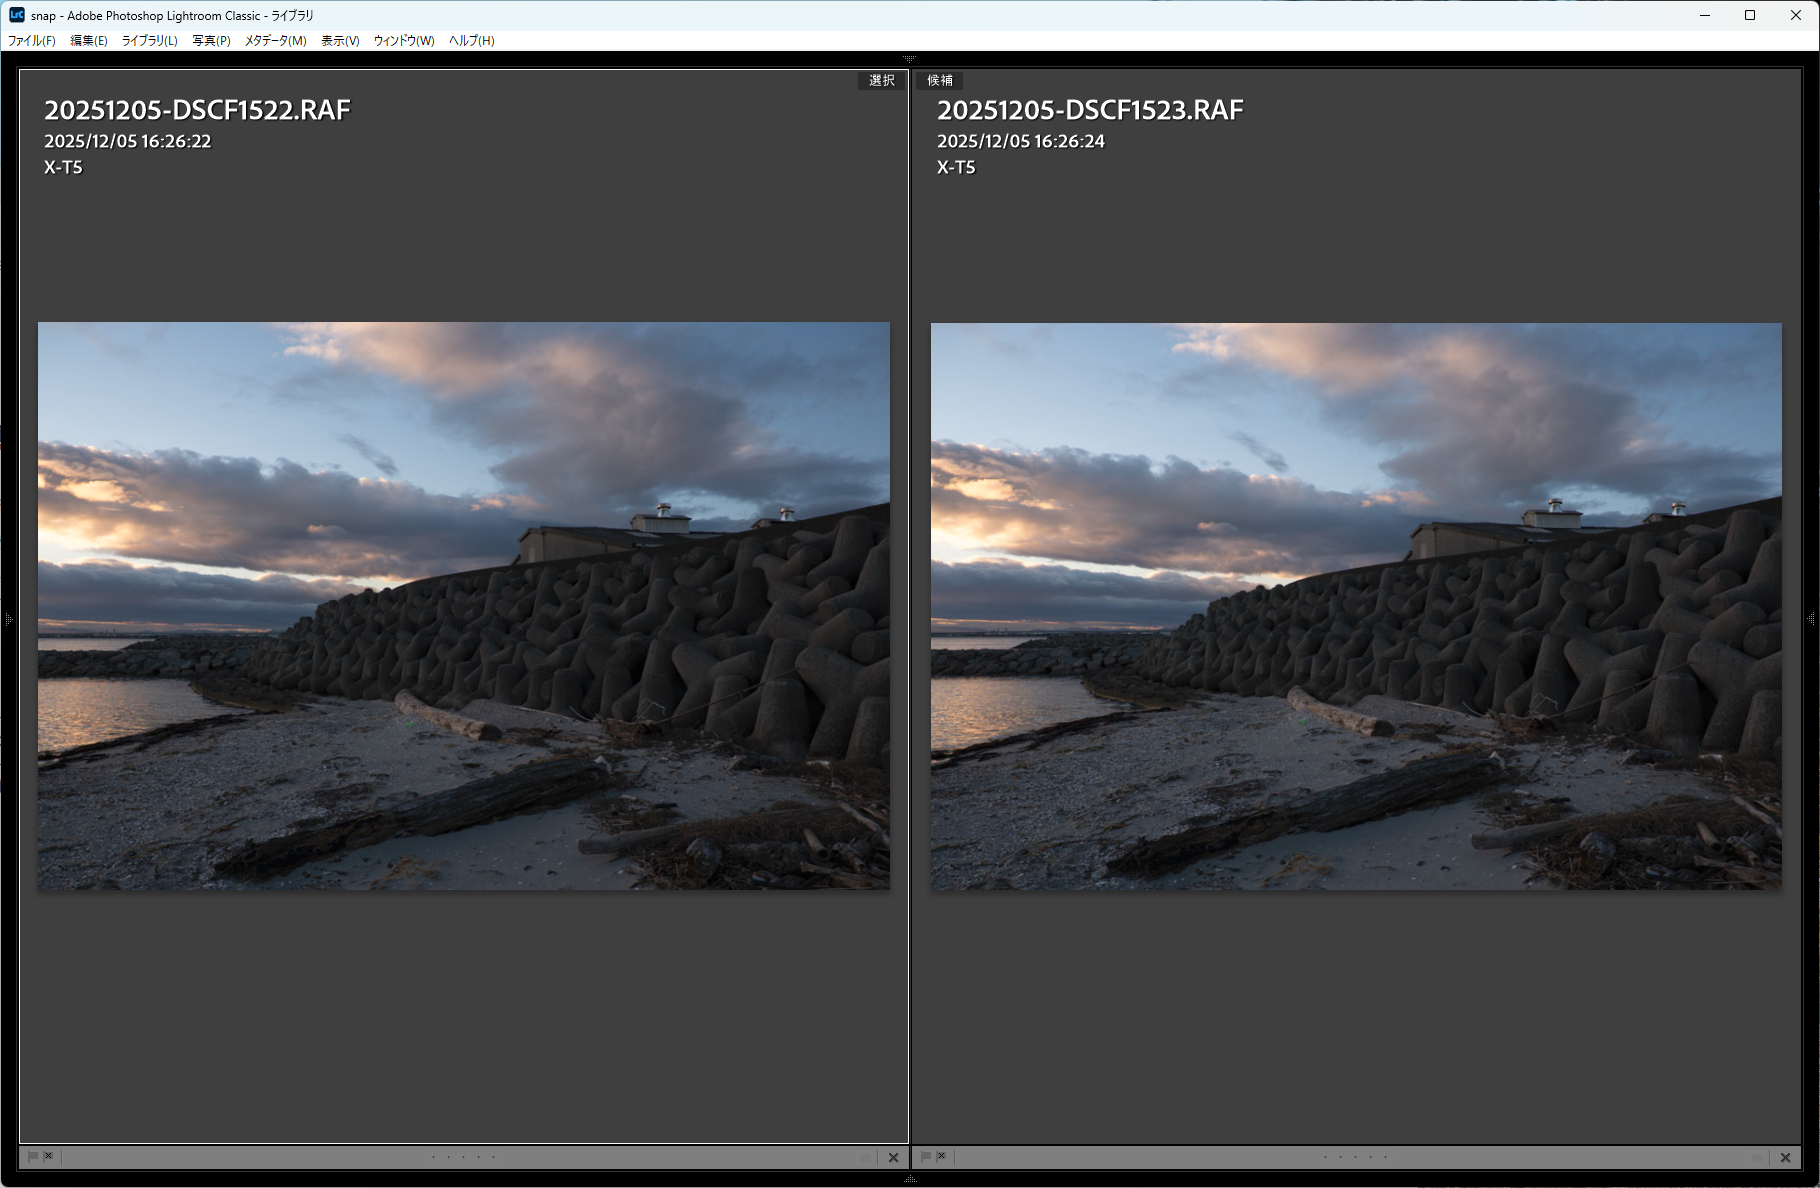Remove the DSCF1522 select photo with X
1820x1188 pixels.
click(x=893, y=1158)
